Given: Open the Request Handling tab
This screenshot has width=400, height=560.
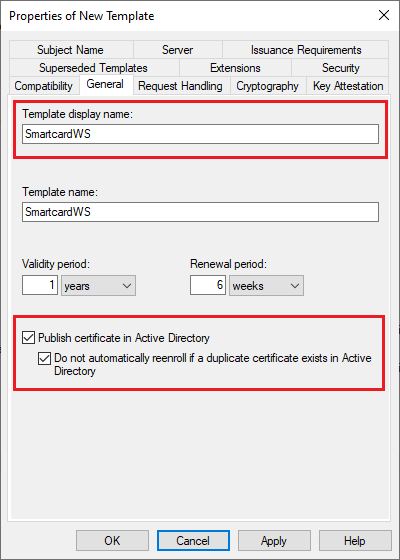Looking at the screenshot, I should click(x=180, y=86).
